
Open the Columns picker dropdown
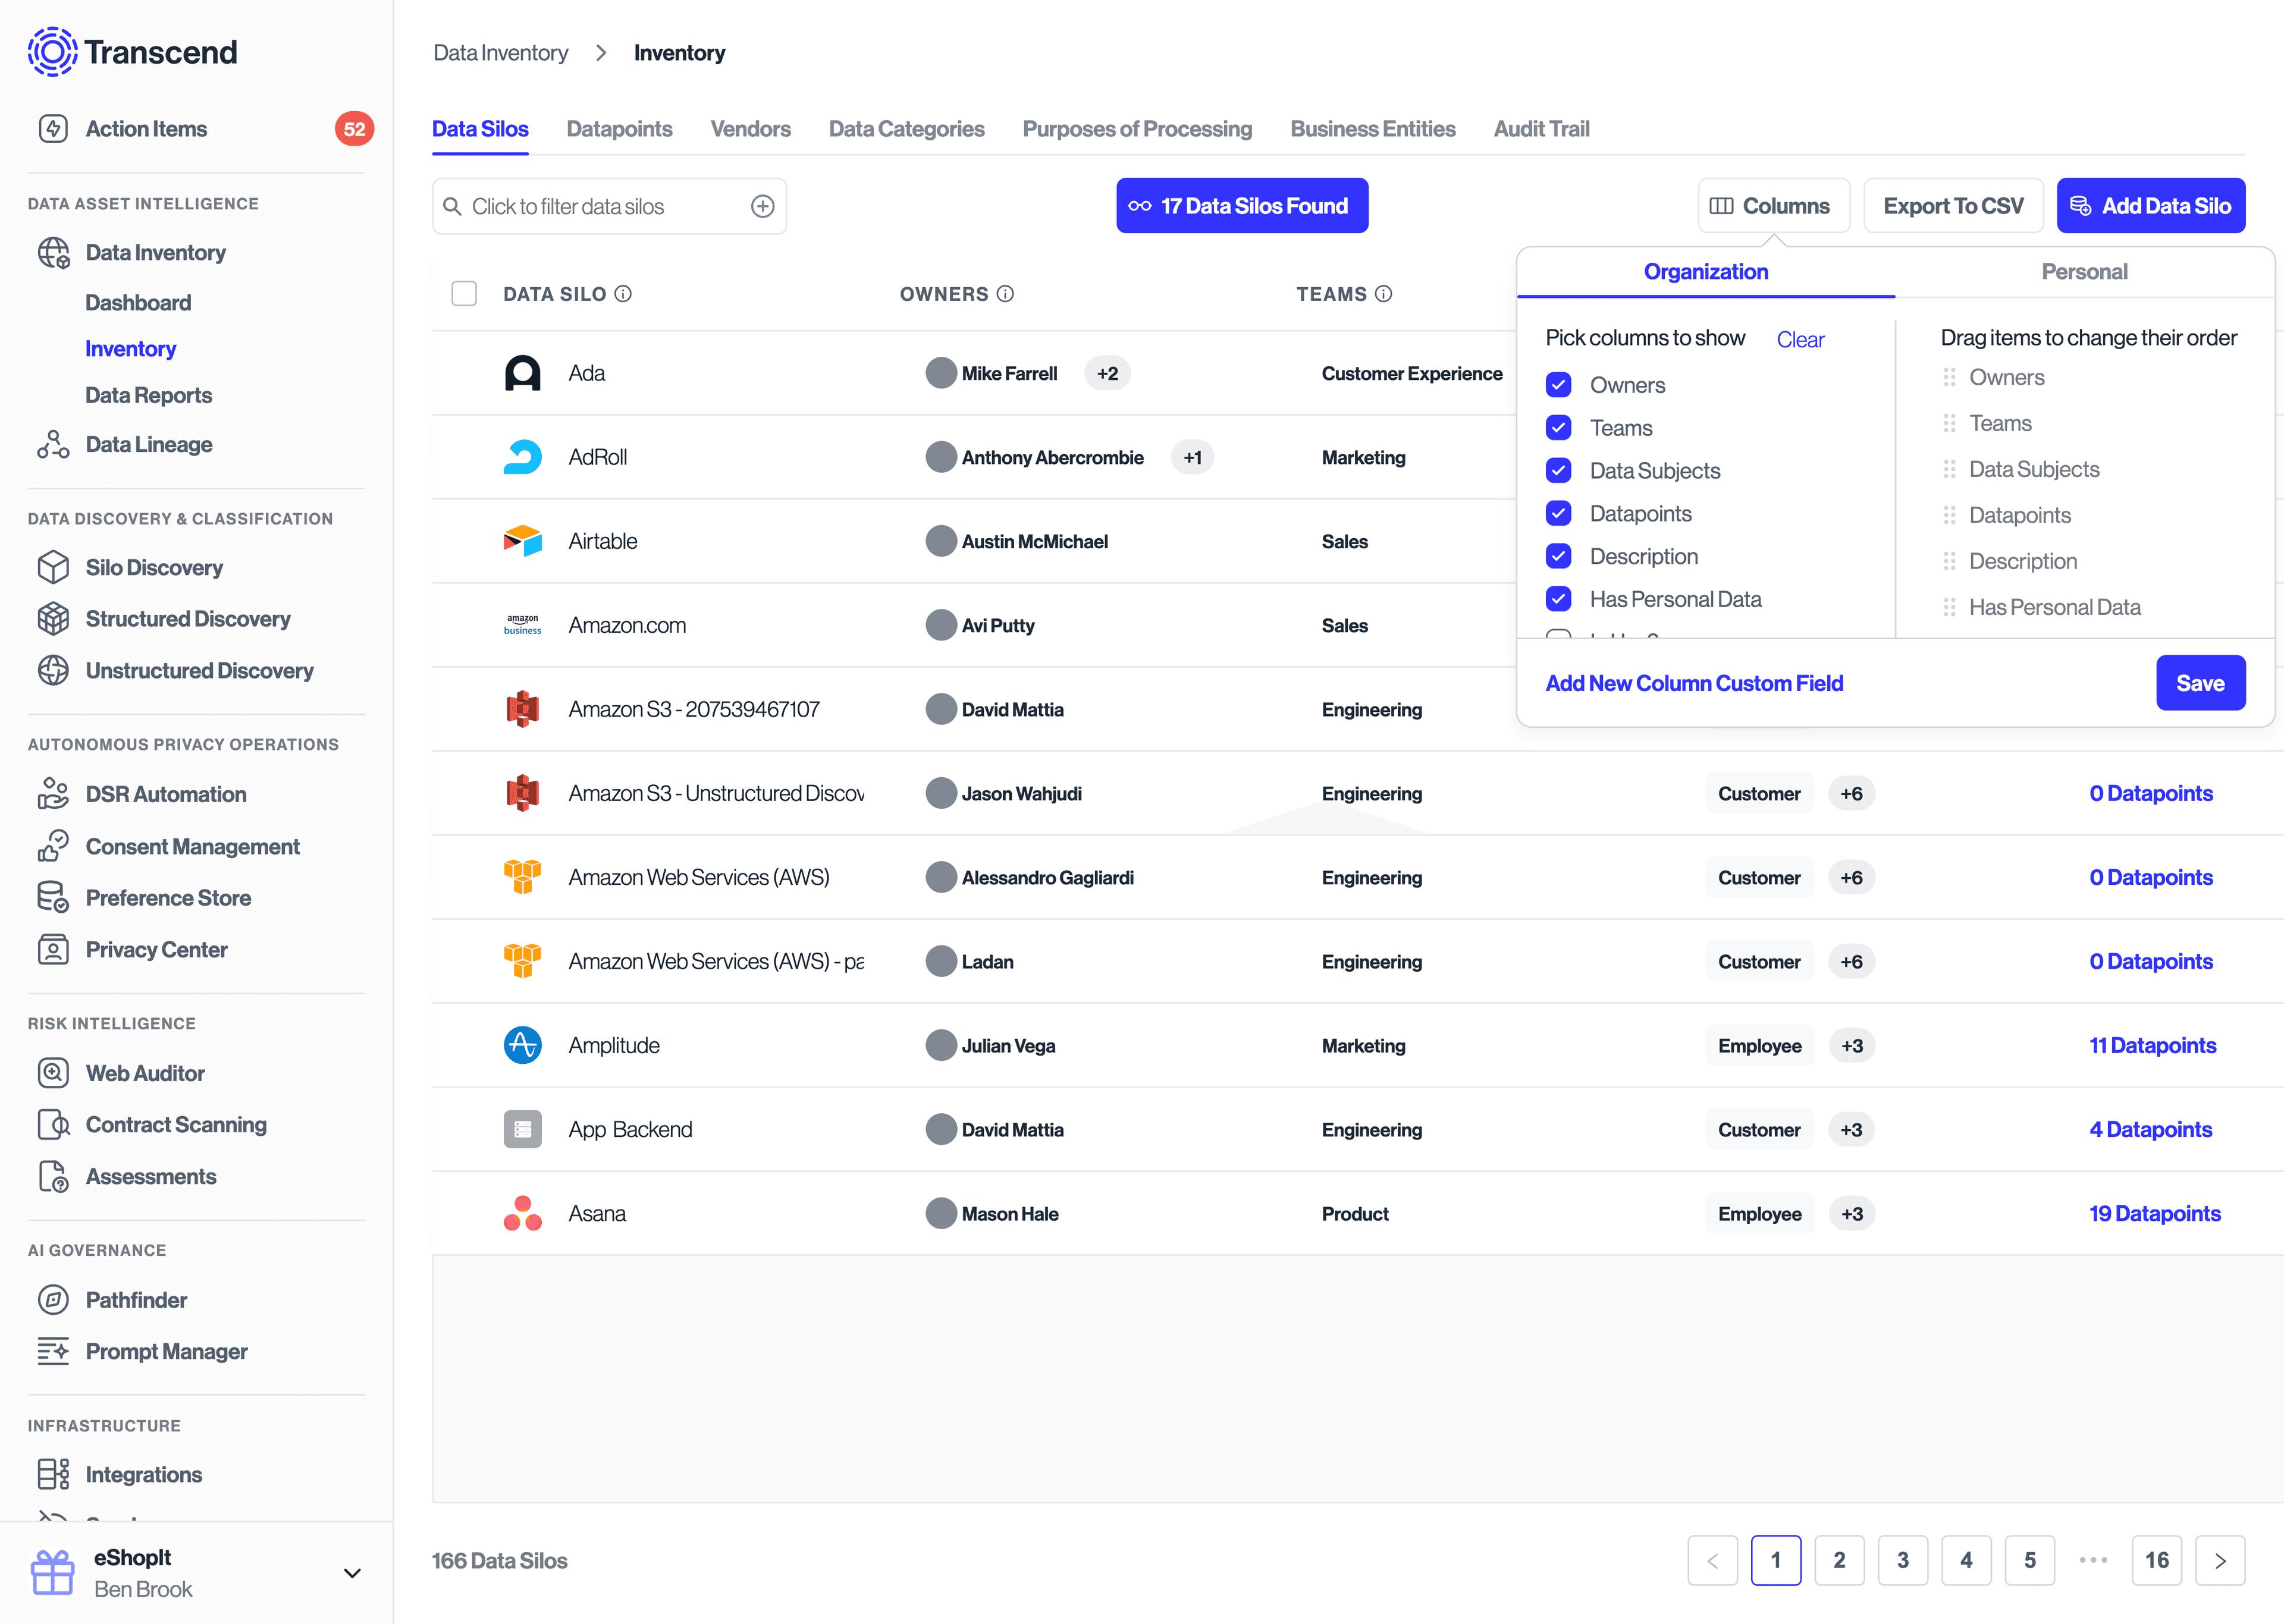(1772, 206)
